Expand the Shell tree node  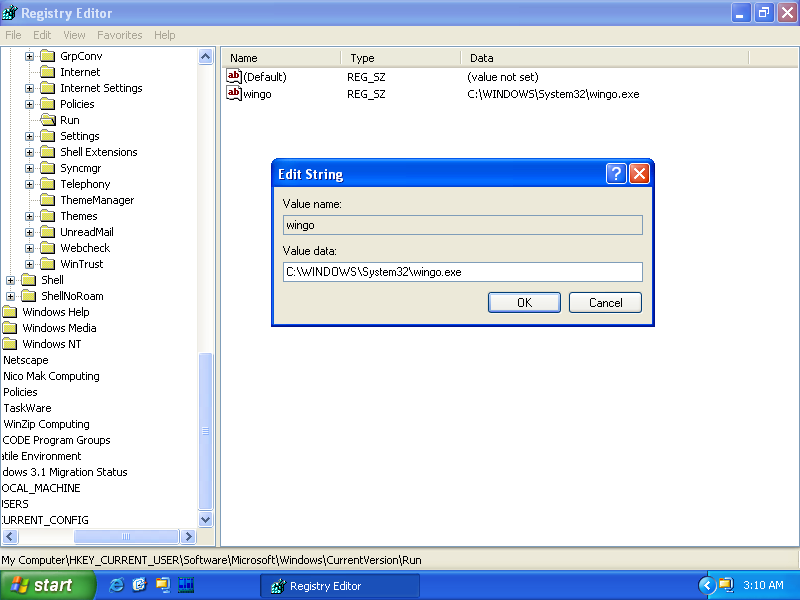pos(10,281)
